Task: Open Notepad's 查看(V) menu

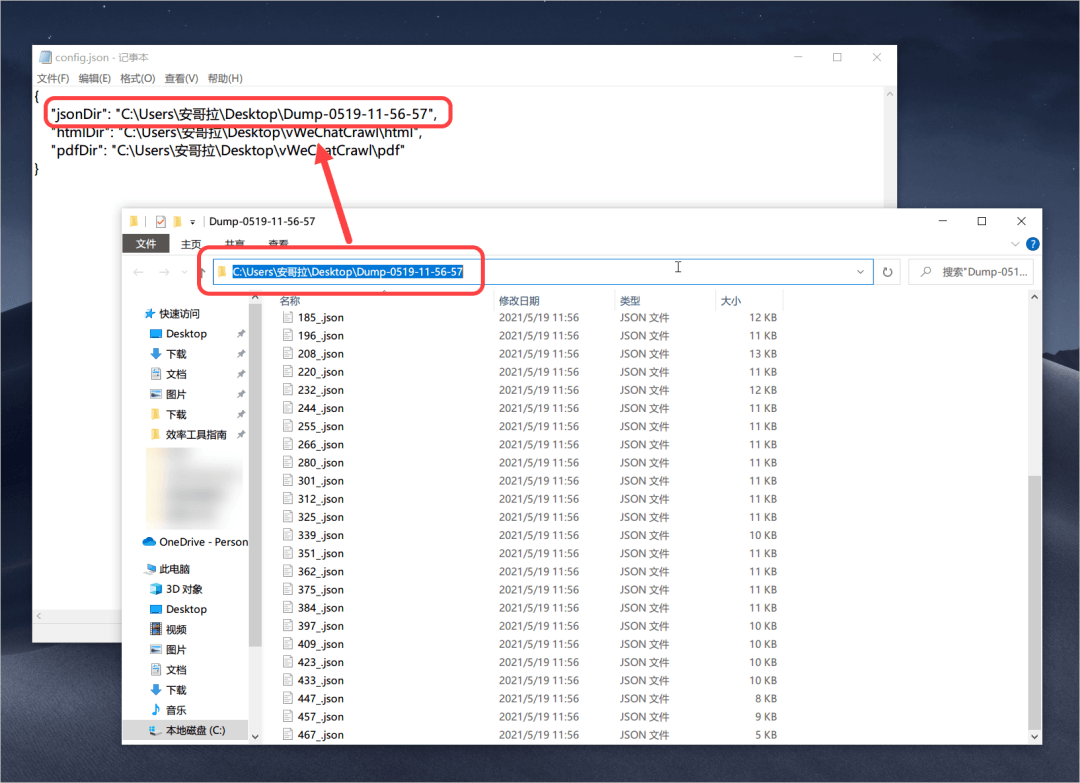Action: 181,79
